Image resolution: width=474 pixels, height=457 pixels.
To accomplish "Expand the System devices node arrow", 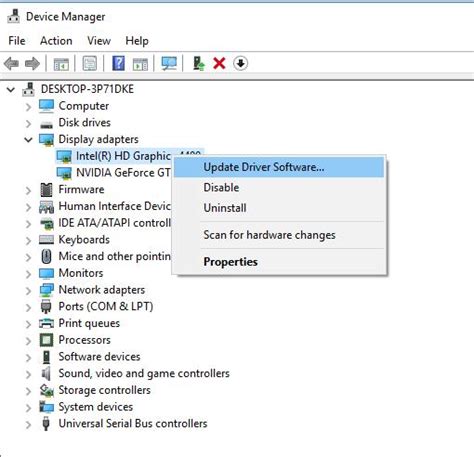I will click(29, 407).
